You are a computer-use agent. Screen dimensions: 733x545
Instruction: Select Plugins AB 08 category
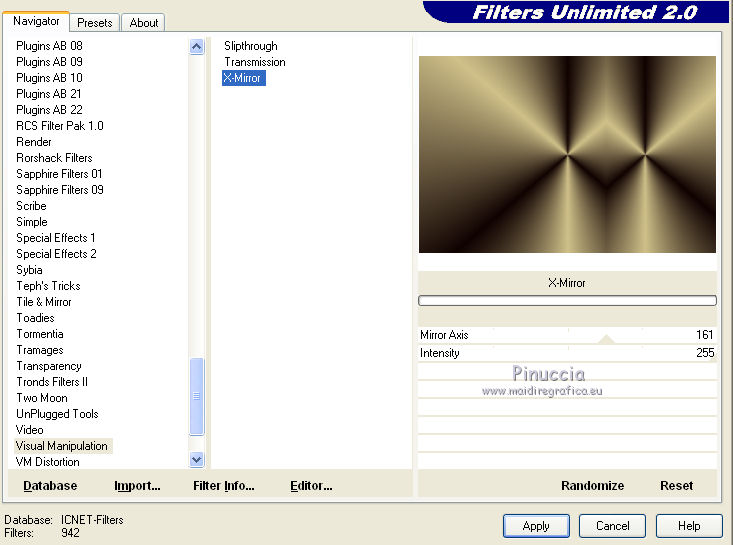49,46
